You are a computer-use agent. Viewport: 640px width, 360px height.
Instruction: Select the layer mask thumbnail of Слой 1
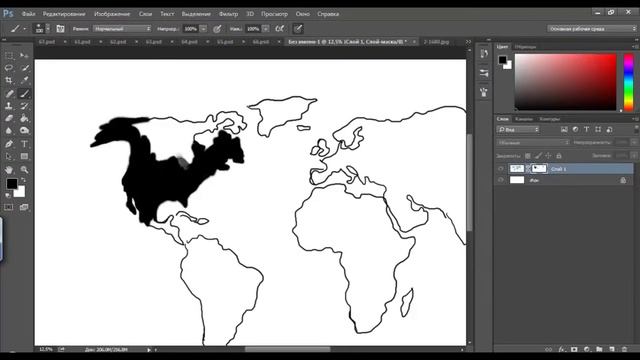539,169
